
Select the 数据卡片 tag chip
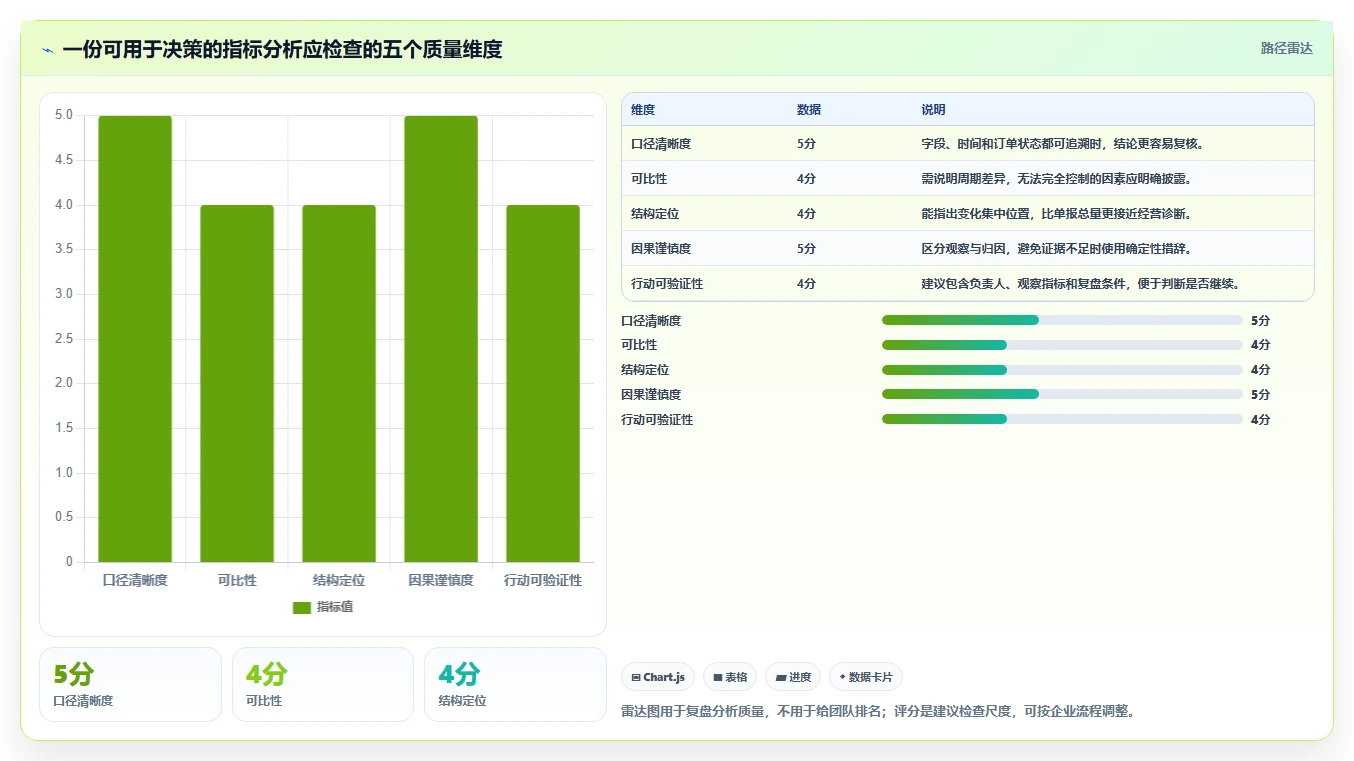coord(866,677)
